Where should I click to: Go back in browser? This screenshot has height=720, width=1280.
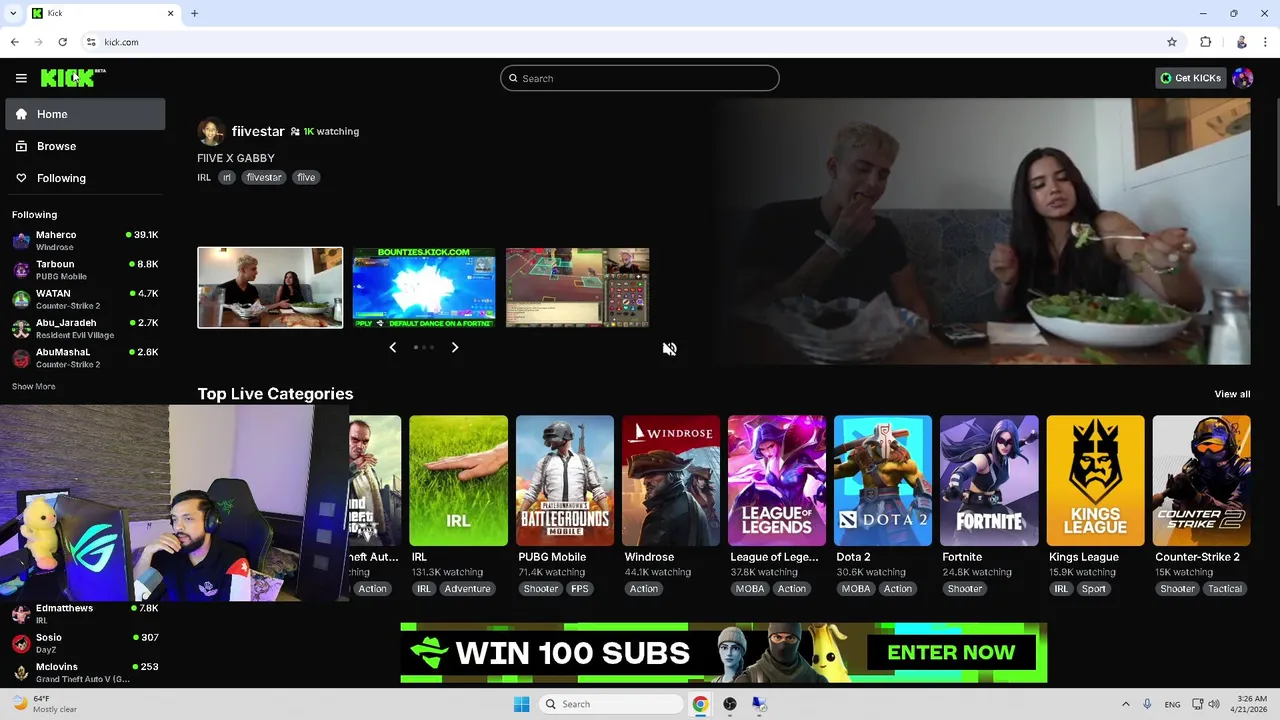coord(14,42)
